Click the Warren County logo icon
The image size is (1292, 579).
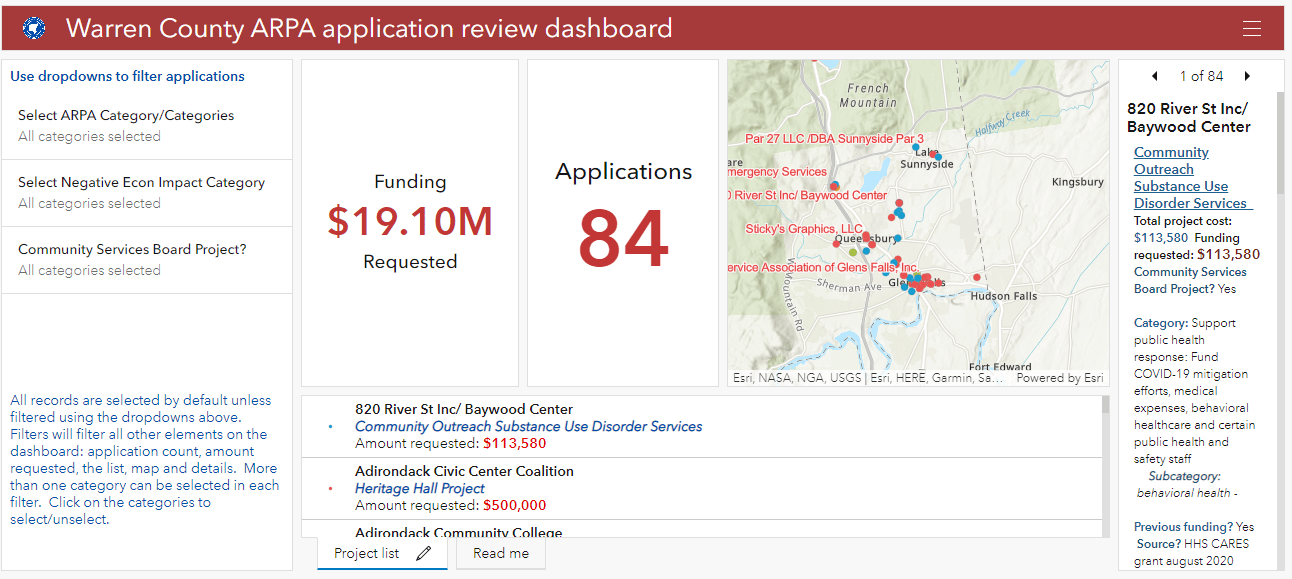click(x=34, y=29)
